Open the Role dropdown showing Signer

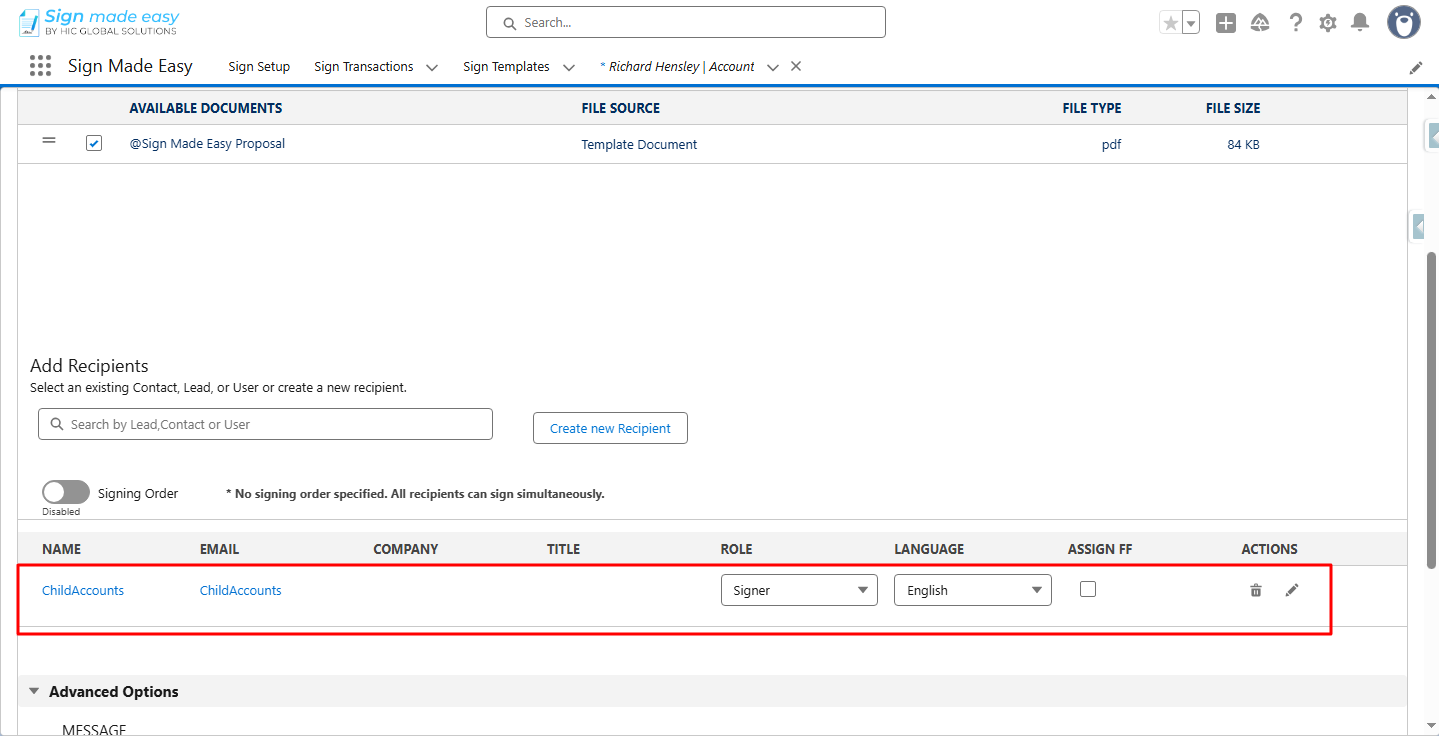pos(798,589)
